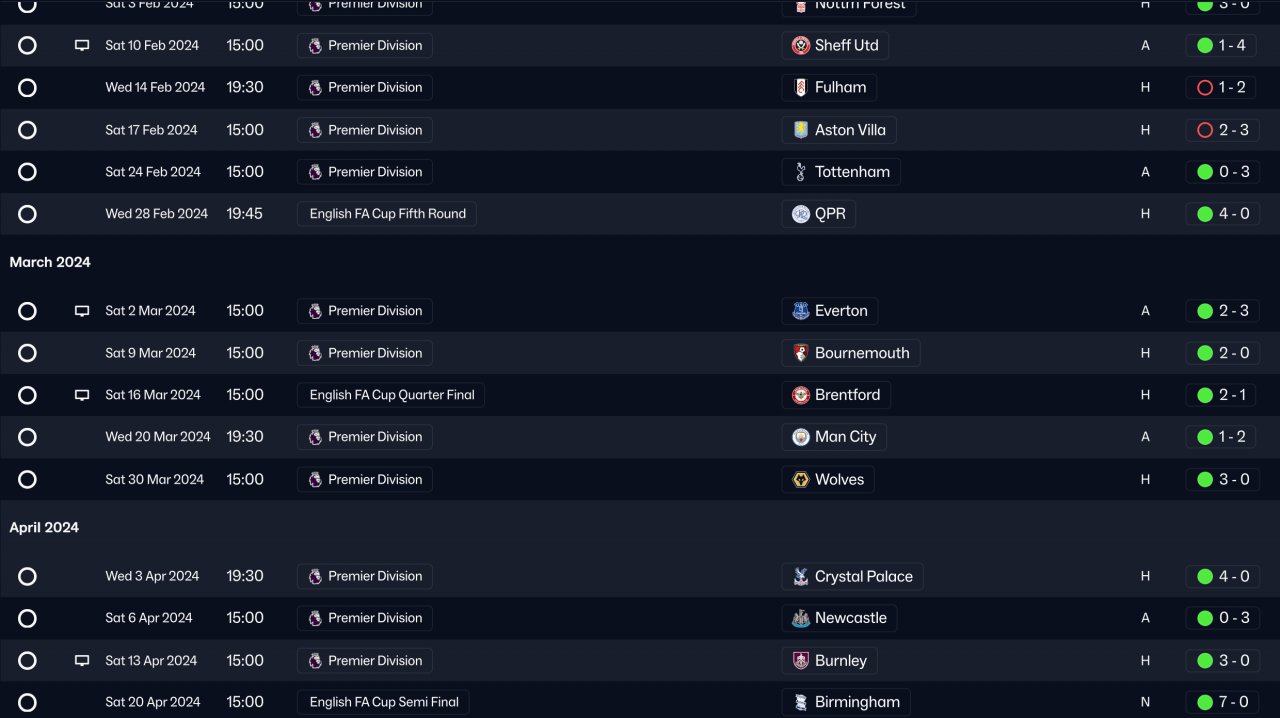Select radio circle for Newcastle fixture
Image resolution: width=1280 pixels, height=718 pixels.
click(x=27, y=618)
